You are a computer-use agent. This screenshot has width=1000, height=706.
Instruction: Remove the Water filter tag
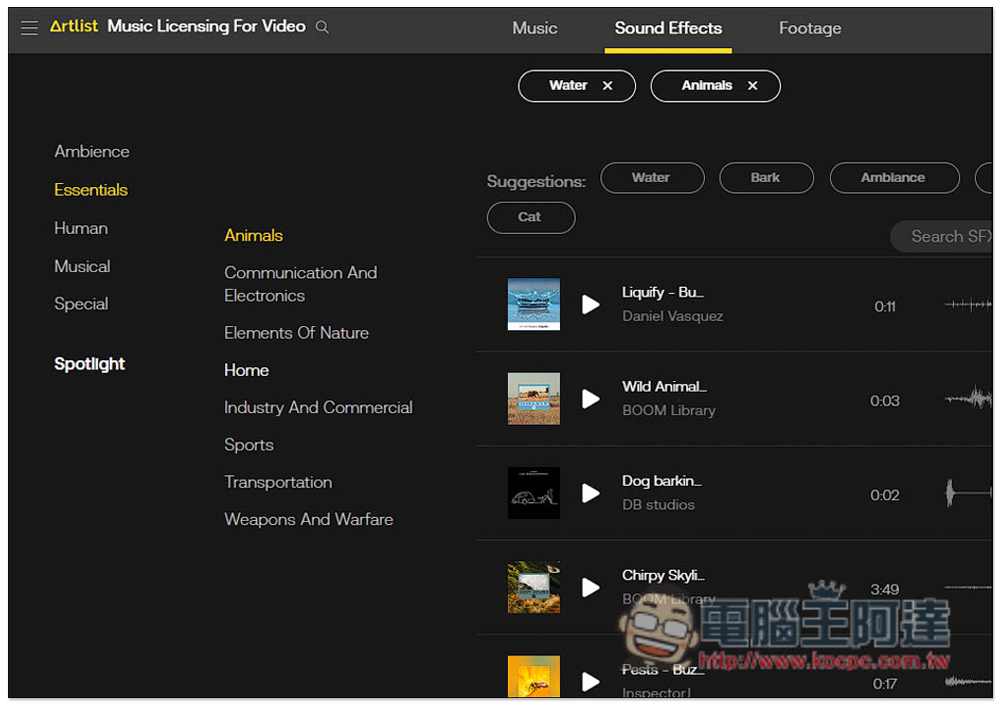pos(607,86)
